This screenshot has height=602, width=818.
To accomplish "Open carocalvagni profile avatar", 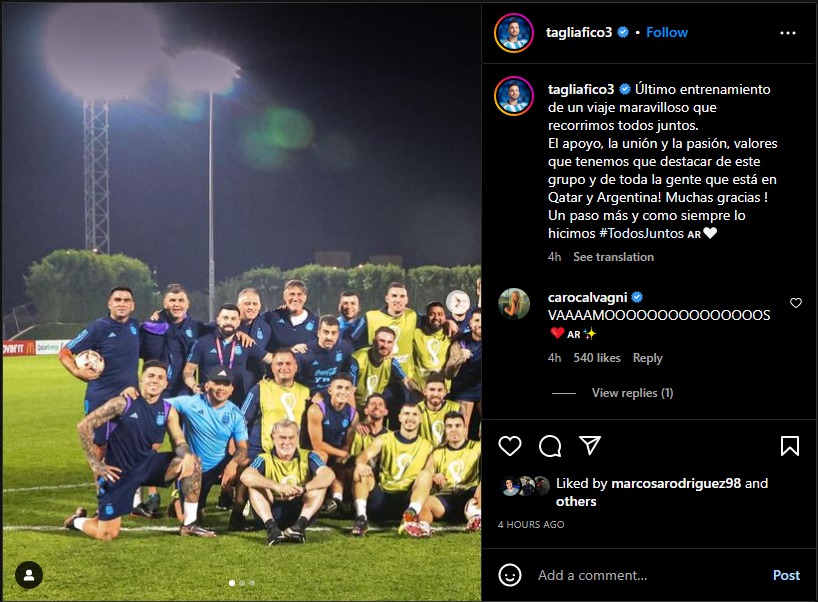I will 514,304.
